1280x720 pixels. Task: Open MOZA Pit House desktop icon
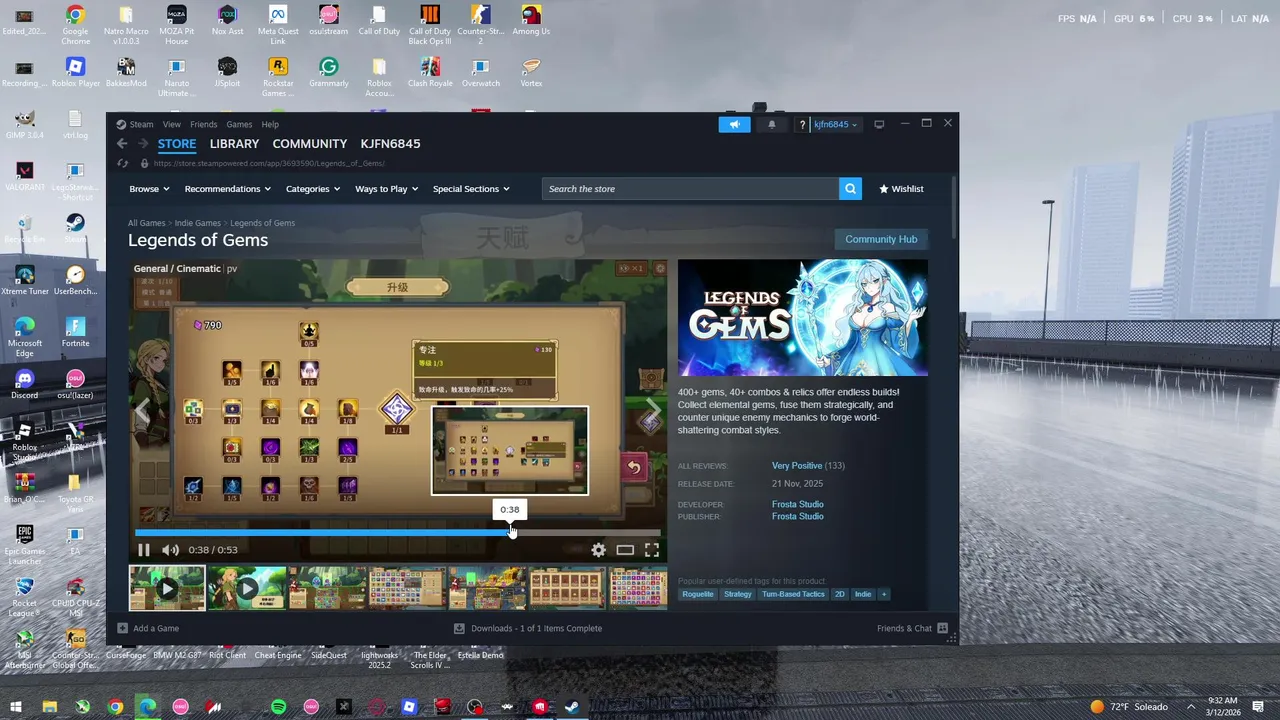point(176,25)
